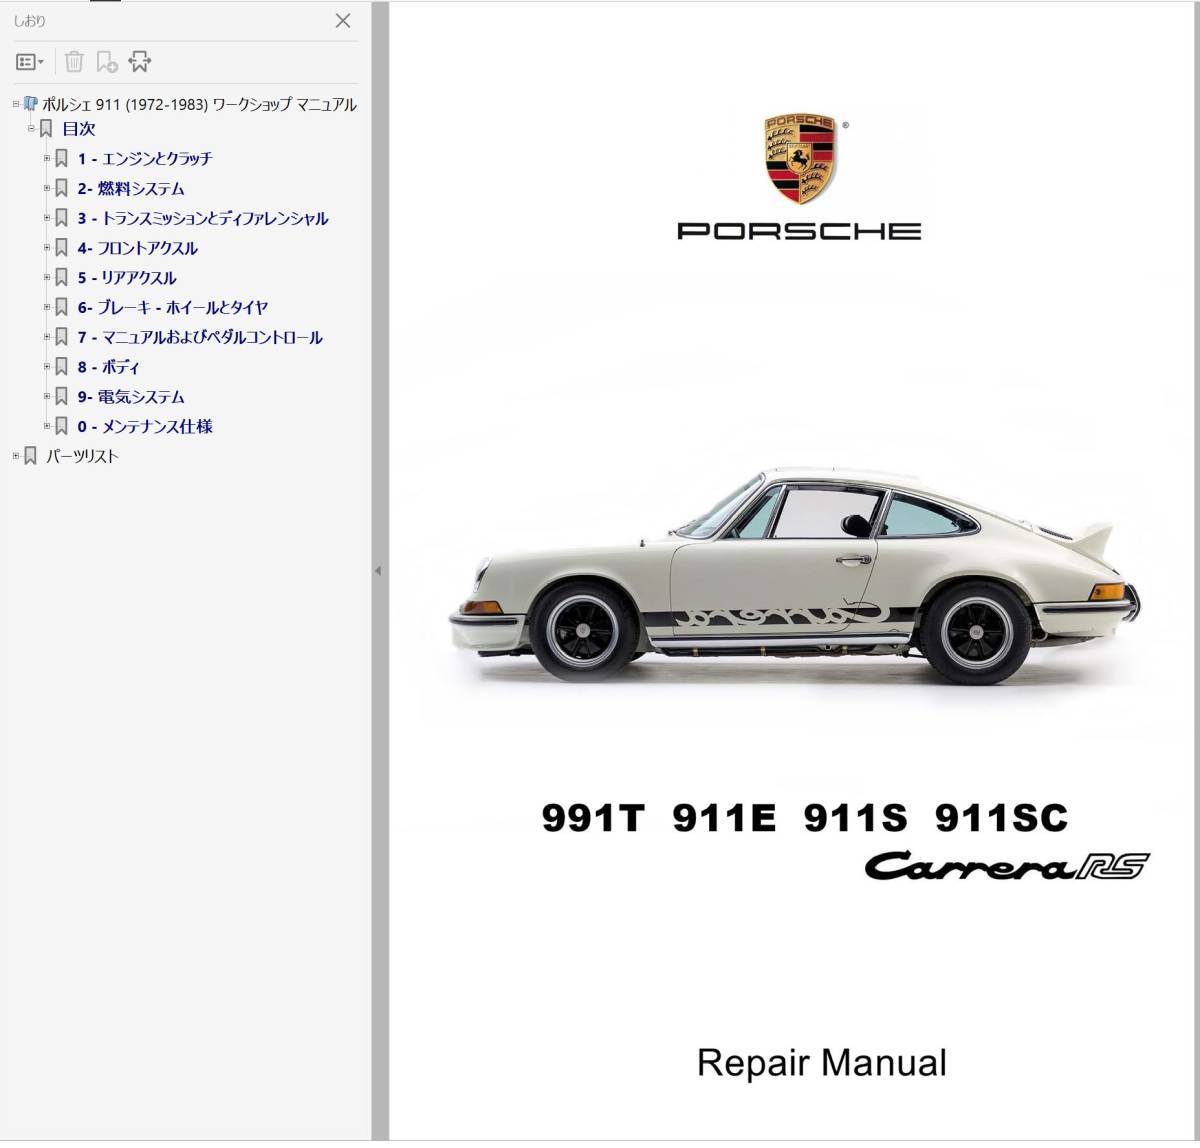Go to 9- 電気システム chapter
This screenshot has height=1148, width=1200.
click(x=131, y=397)
